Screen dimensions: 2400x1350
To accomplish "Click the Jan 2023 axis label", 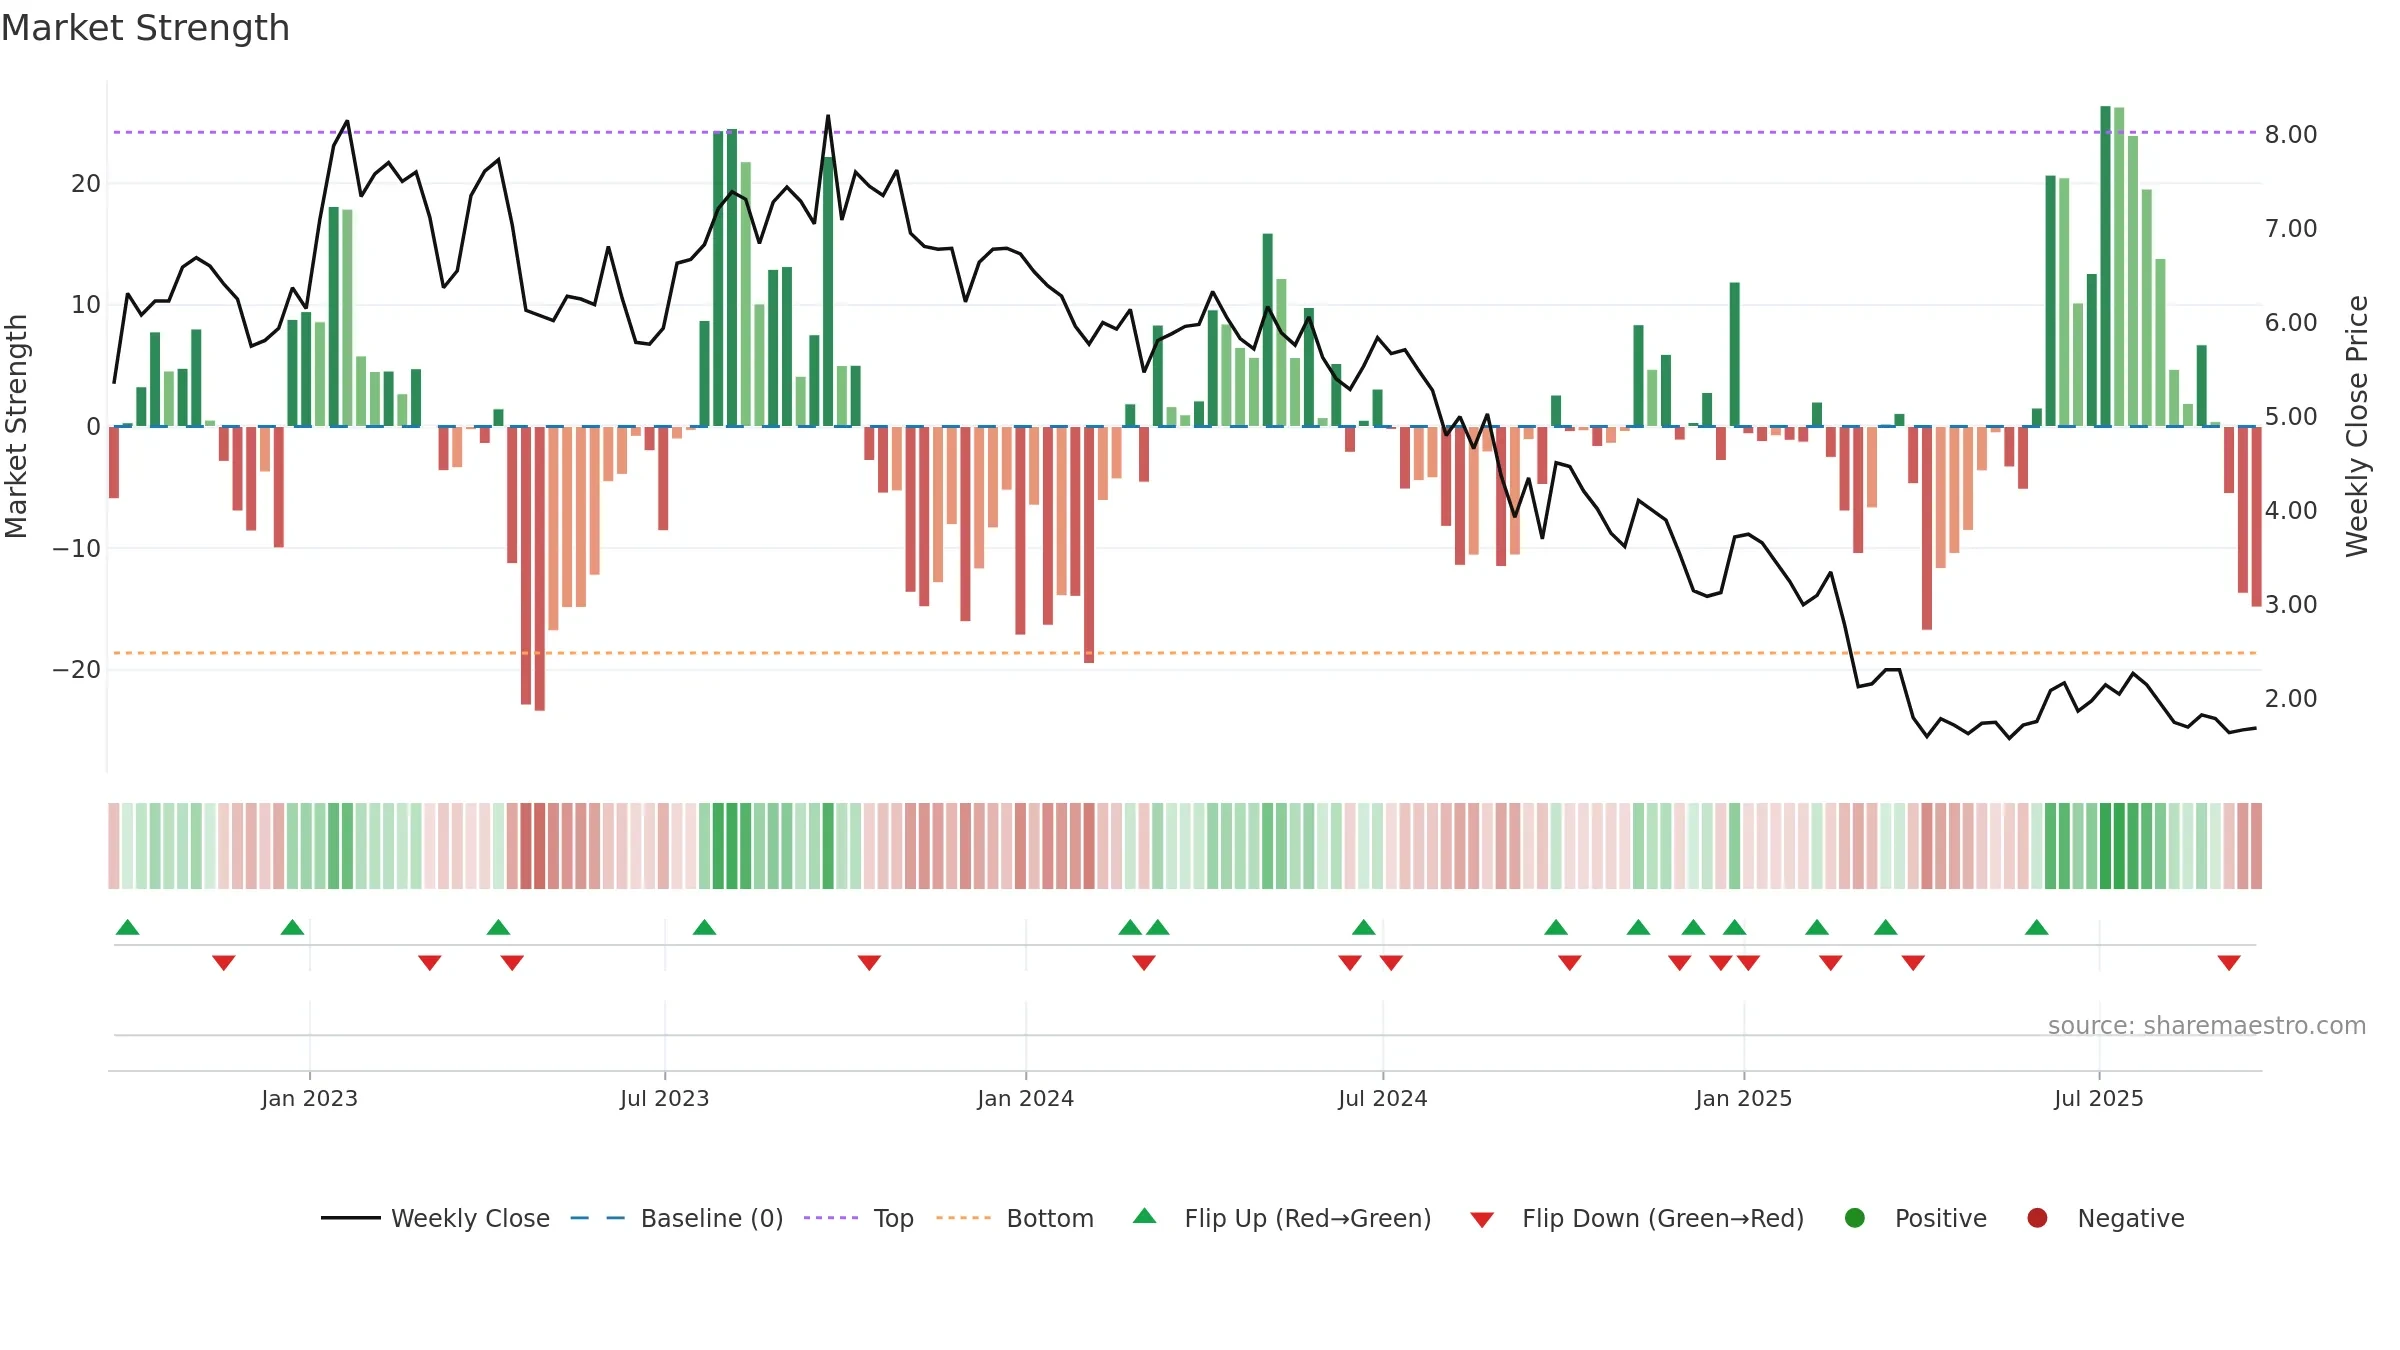I will [x=309, y=1098].
